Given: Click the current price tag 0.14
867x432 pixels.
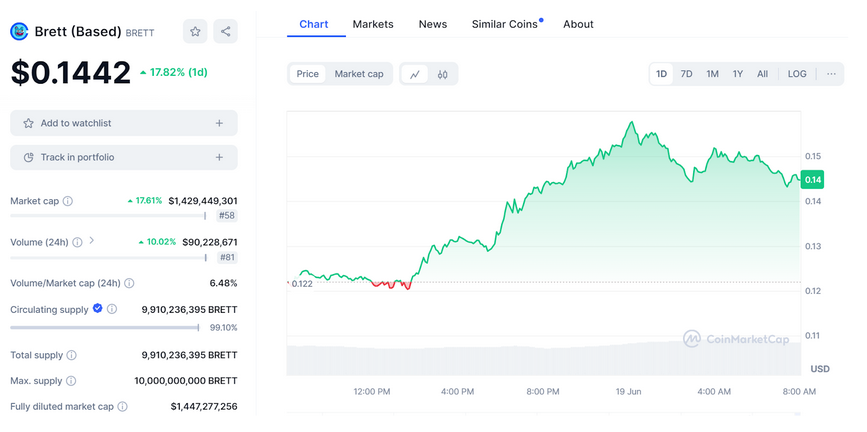Looking at the screenshot, I should pos(813,180).
